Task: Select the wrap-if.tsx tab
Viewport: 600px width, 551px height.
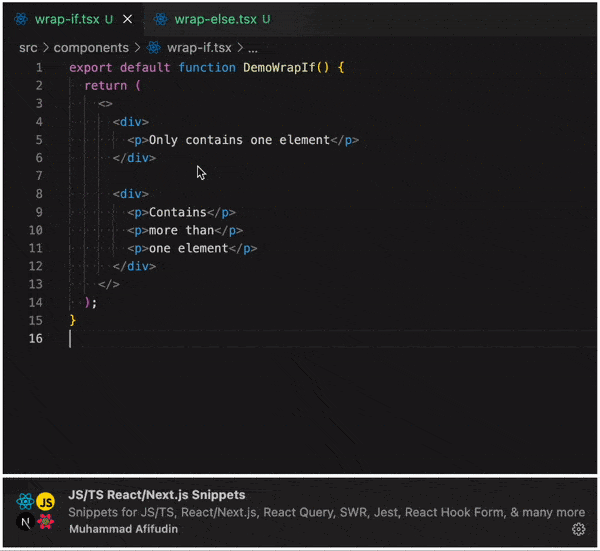Action: (73, 19)
